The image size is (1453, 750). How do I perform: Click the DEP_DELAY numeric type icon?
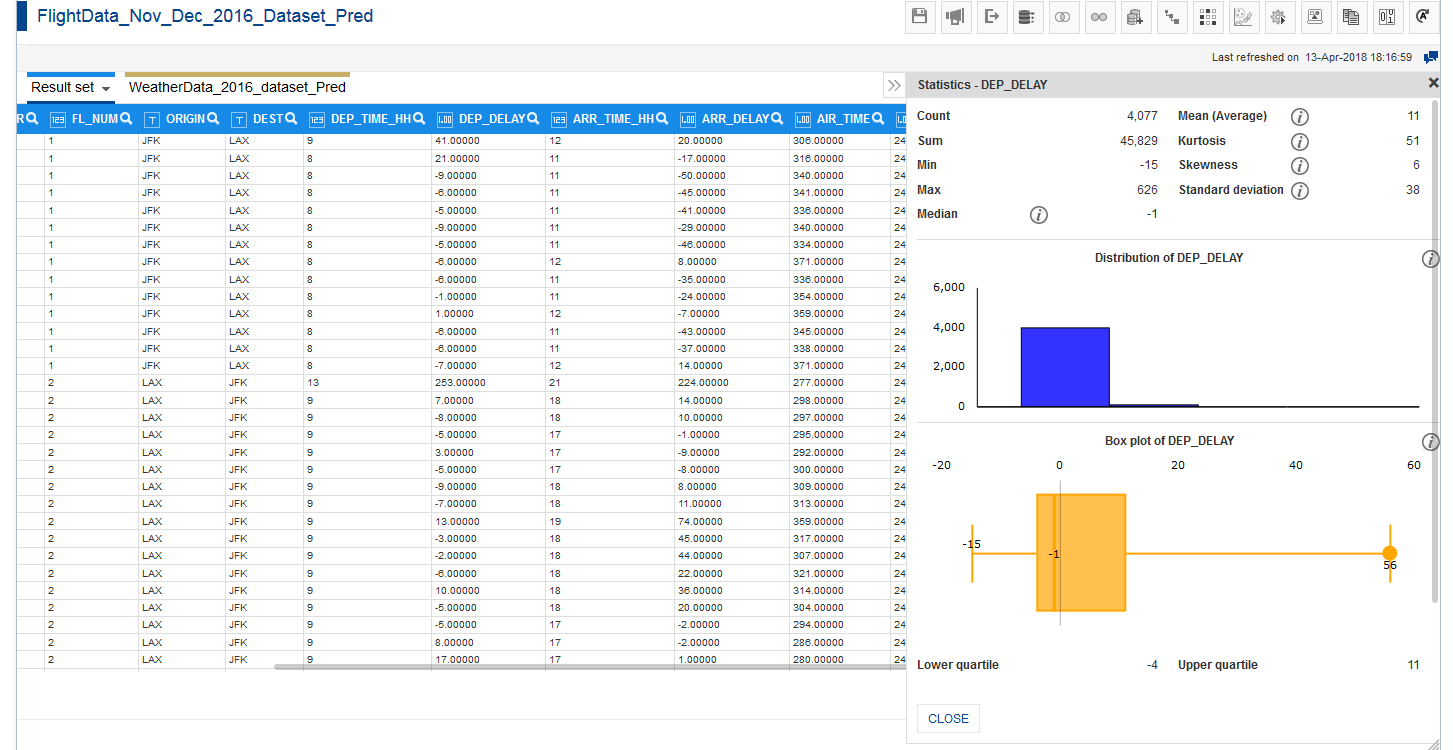click(x=446, y=119)
